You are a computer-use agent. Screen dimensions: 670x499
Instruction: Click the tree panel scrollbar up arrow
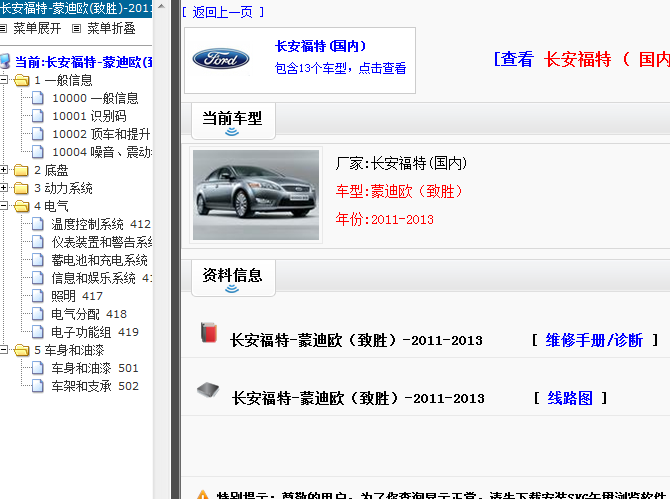click(x=161, y=6)
